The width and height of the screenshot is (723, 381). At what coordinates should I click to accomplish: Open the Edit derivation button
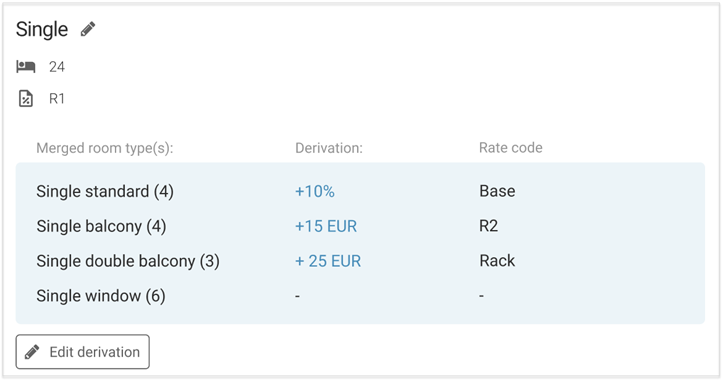83,352
